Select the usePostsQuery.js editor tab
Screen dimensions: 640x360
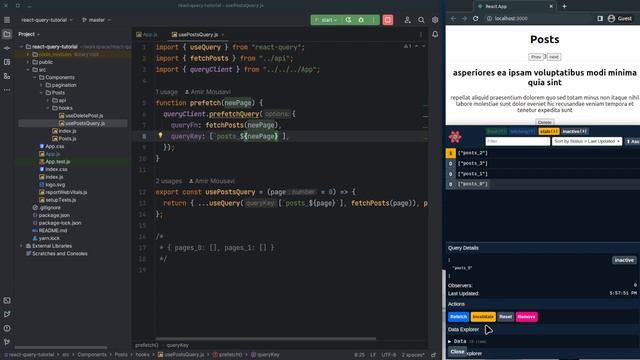coord(198,35)
